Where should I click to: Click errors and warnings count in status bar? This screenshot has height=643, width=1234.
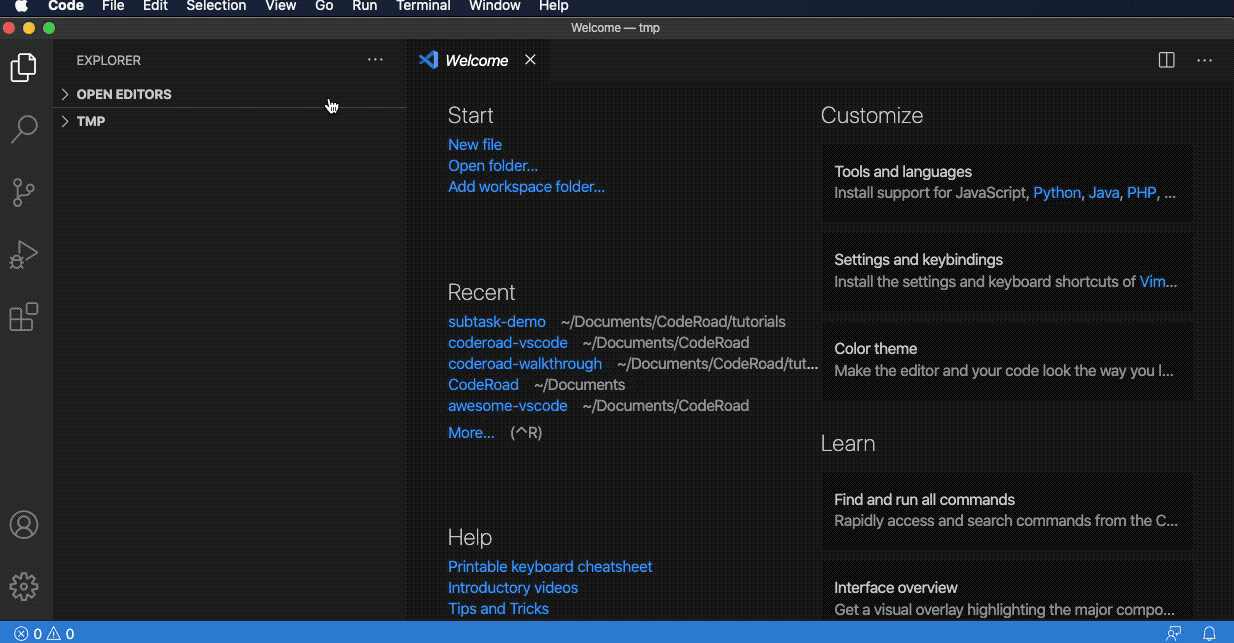click(44, 633)
